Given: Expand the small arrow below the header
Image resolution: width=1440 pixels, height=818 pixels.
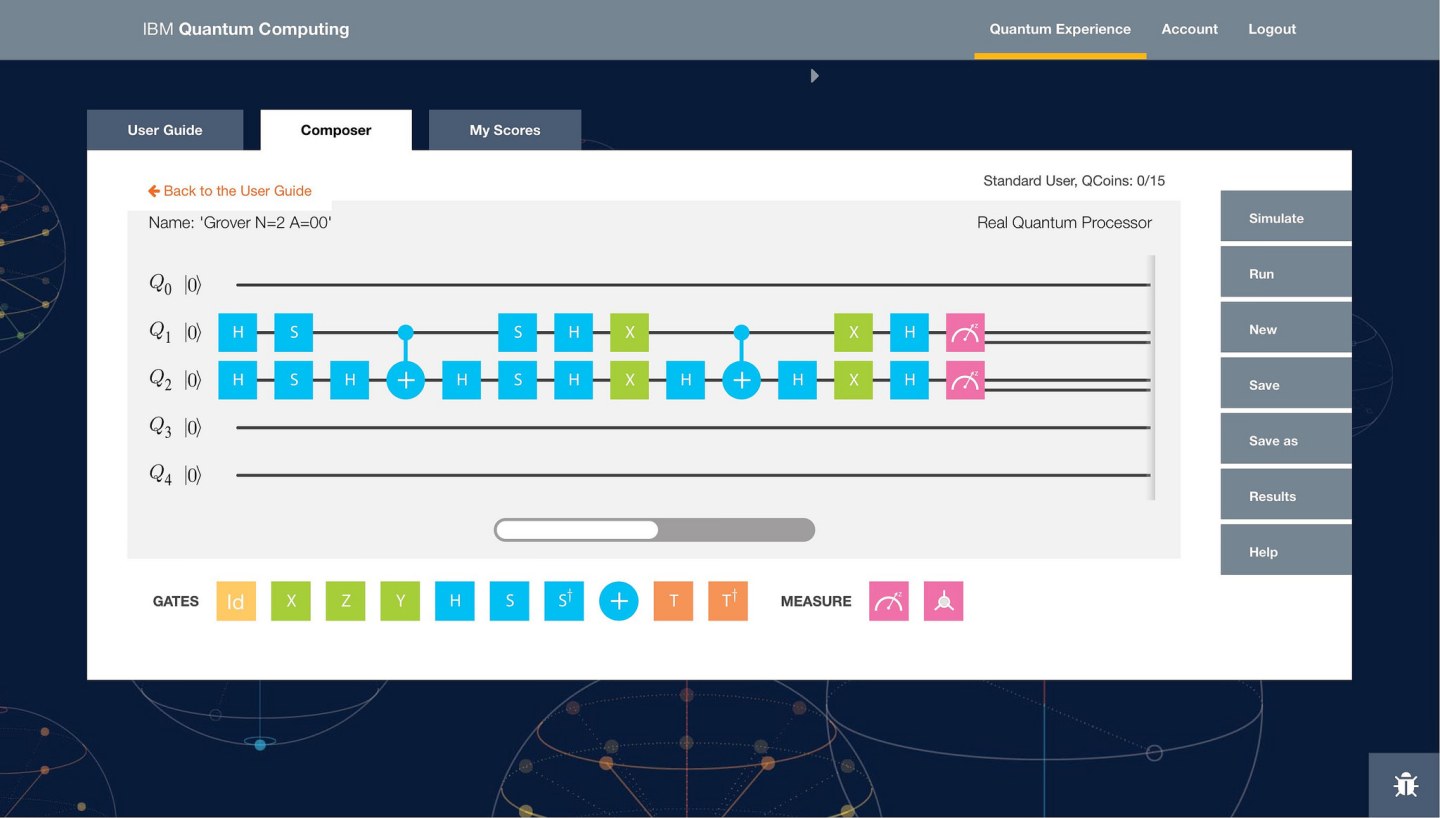Looking at the screenshot, I should click(814, 76).
